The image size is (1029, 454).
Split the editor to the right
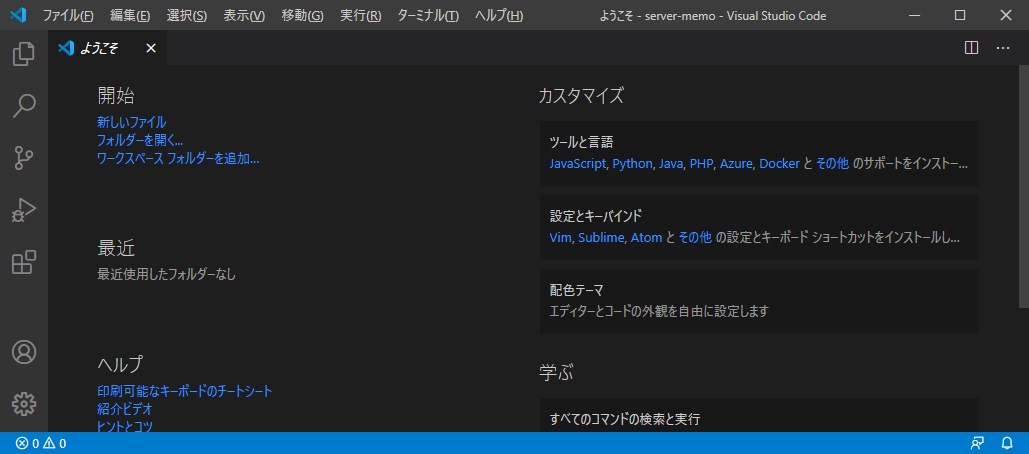[x=971, y=48]
